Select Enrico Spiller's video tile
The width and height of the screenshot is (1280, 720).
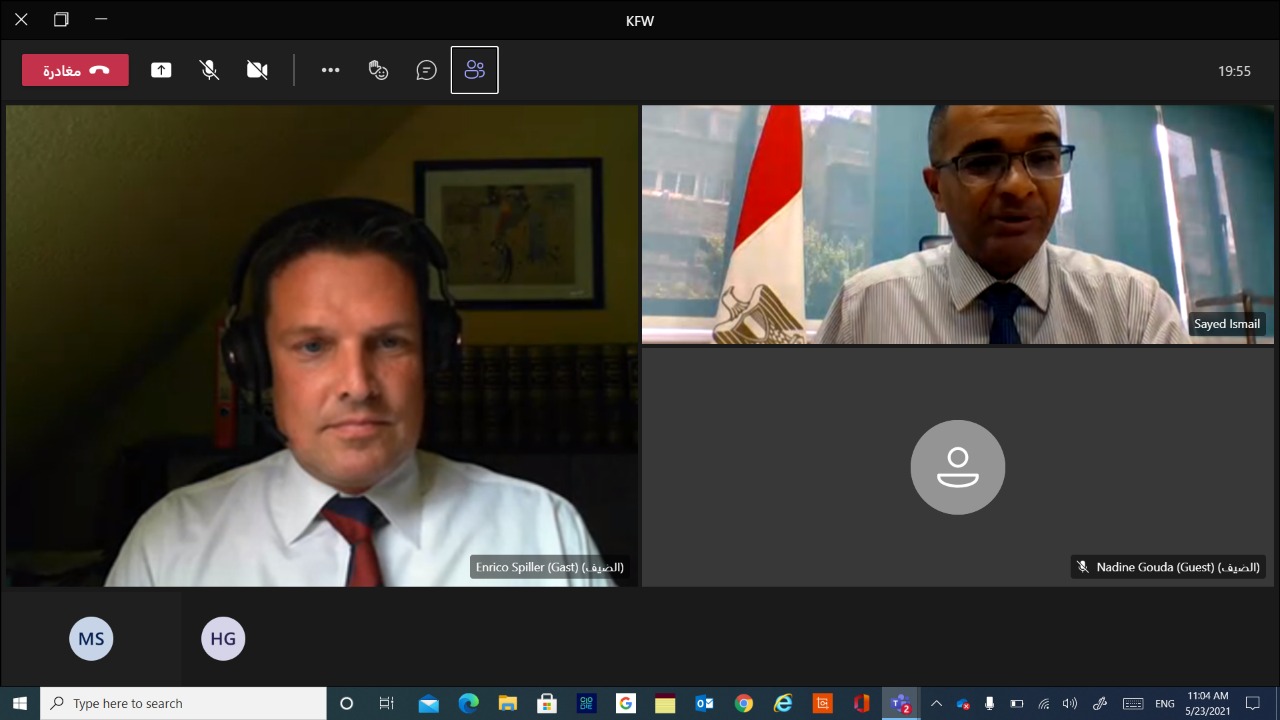[321, 345]
